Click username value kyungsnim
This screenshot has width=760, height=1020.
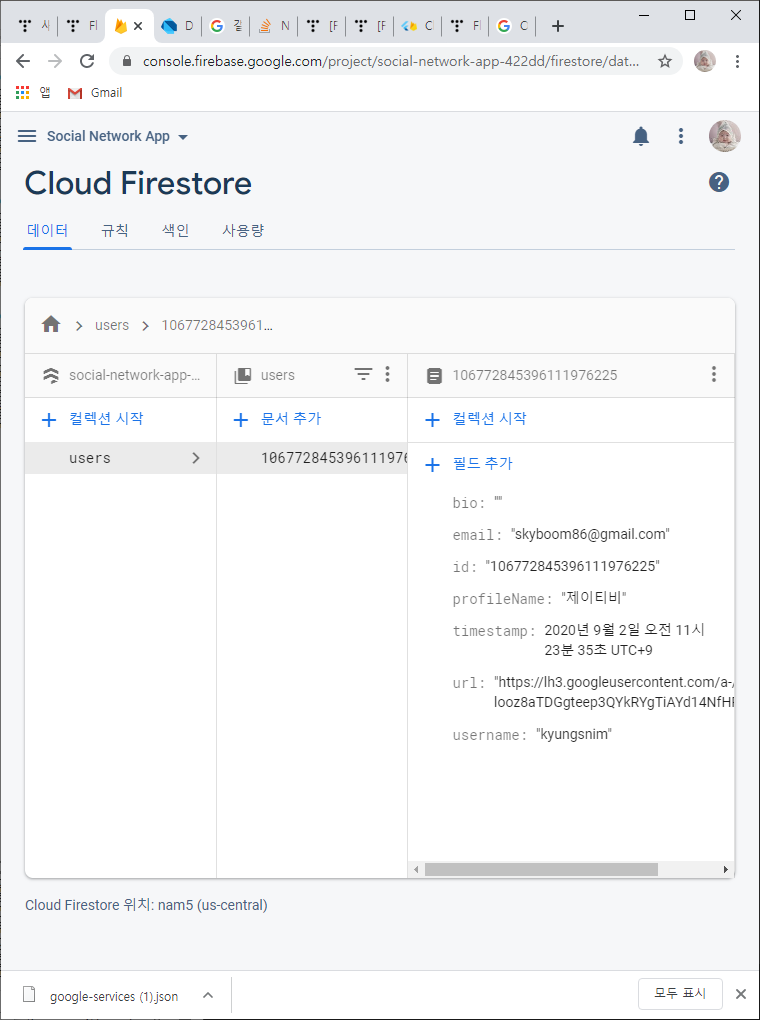(x=574, y=734)
